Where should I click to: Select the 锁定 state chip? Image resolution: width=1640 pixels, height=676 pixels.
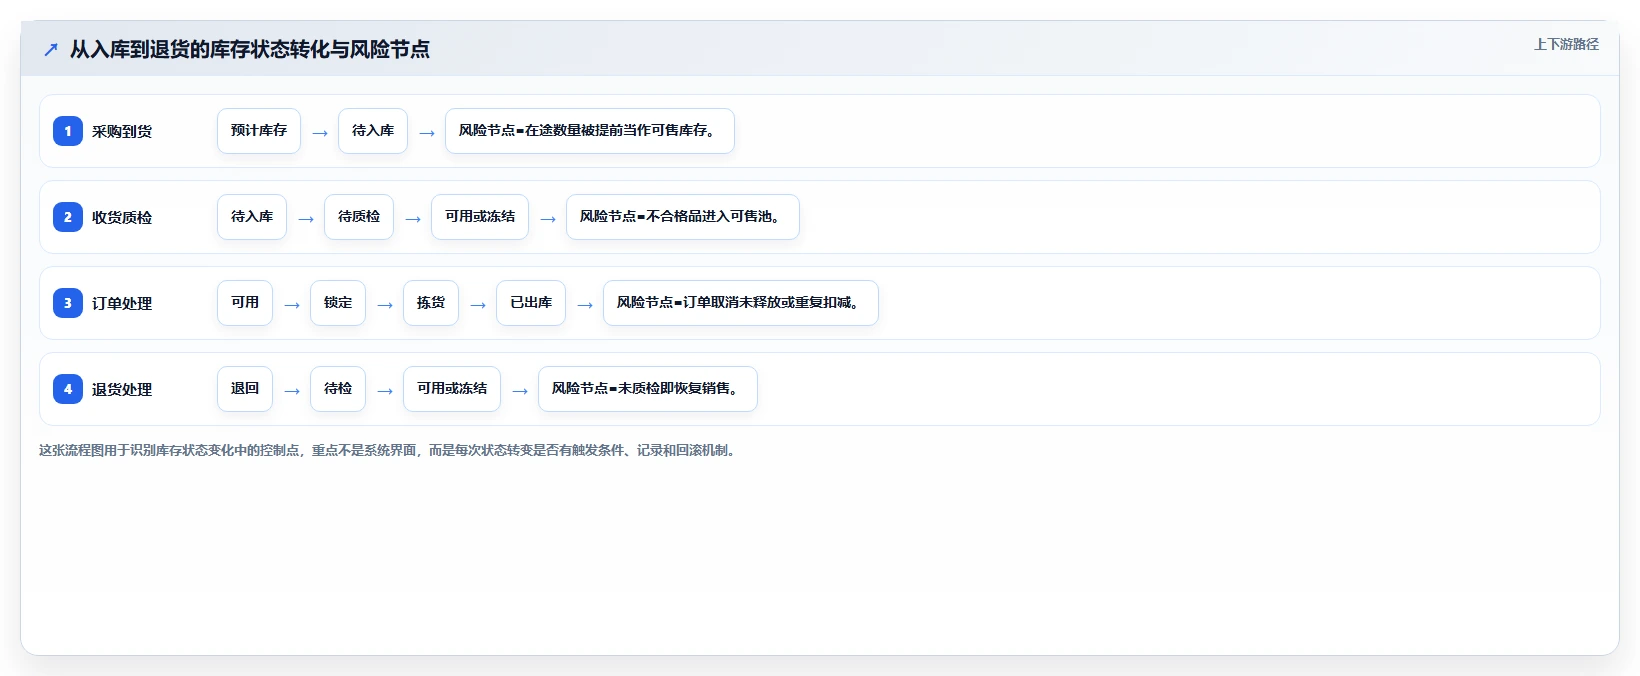(338, 303)
